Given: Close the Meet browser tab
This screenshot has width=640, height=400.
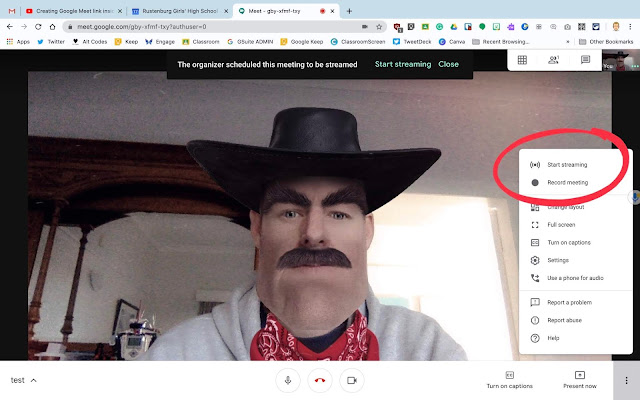Looking at the screenshot, I should click(332, 11).
